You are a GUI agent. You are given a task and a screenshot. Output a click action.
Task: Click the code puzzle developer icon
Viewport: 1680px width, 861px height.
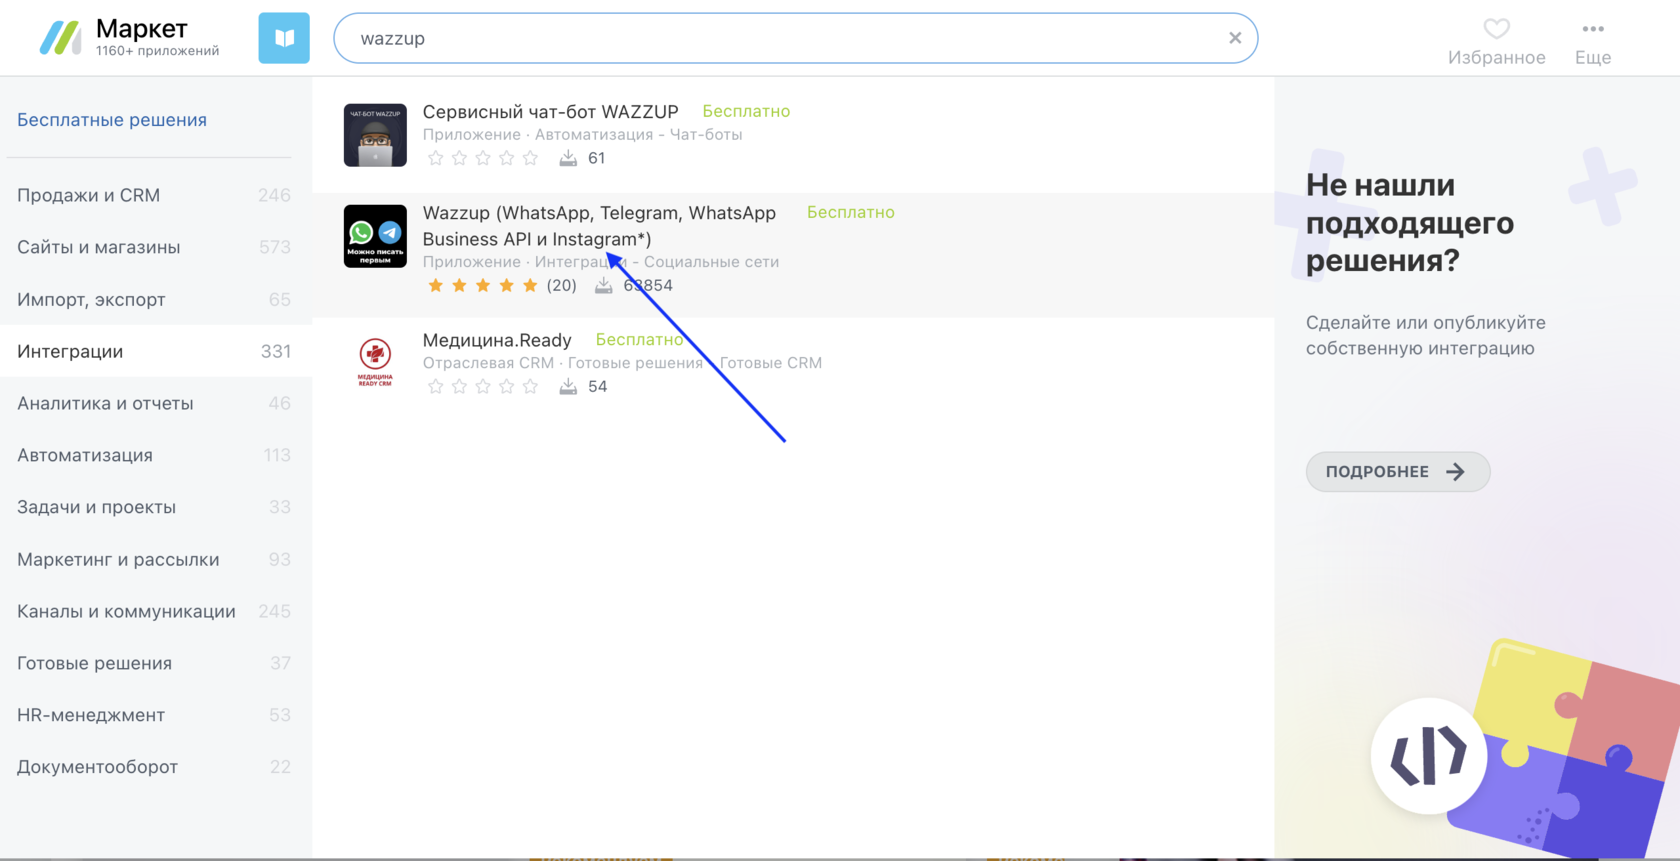click(1428, 755)
